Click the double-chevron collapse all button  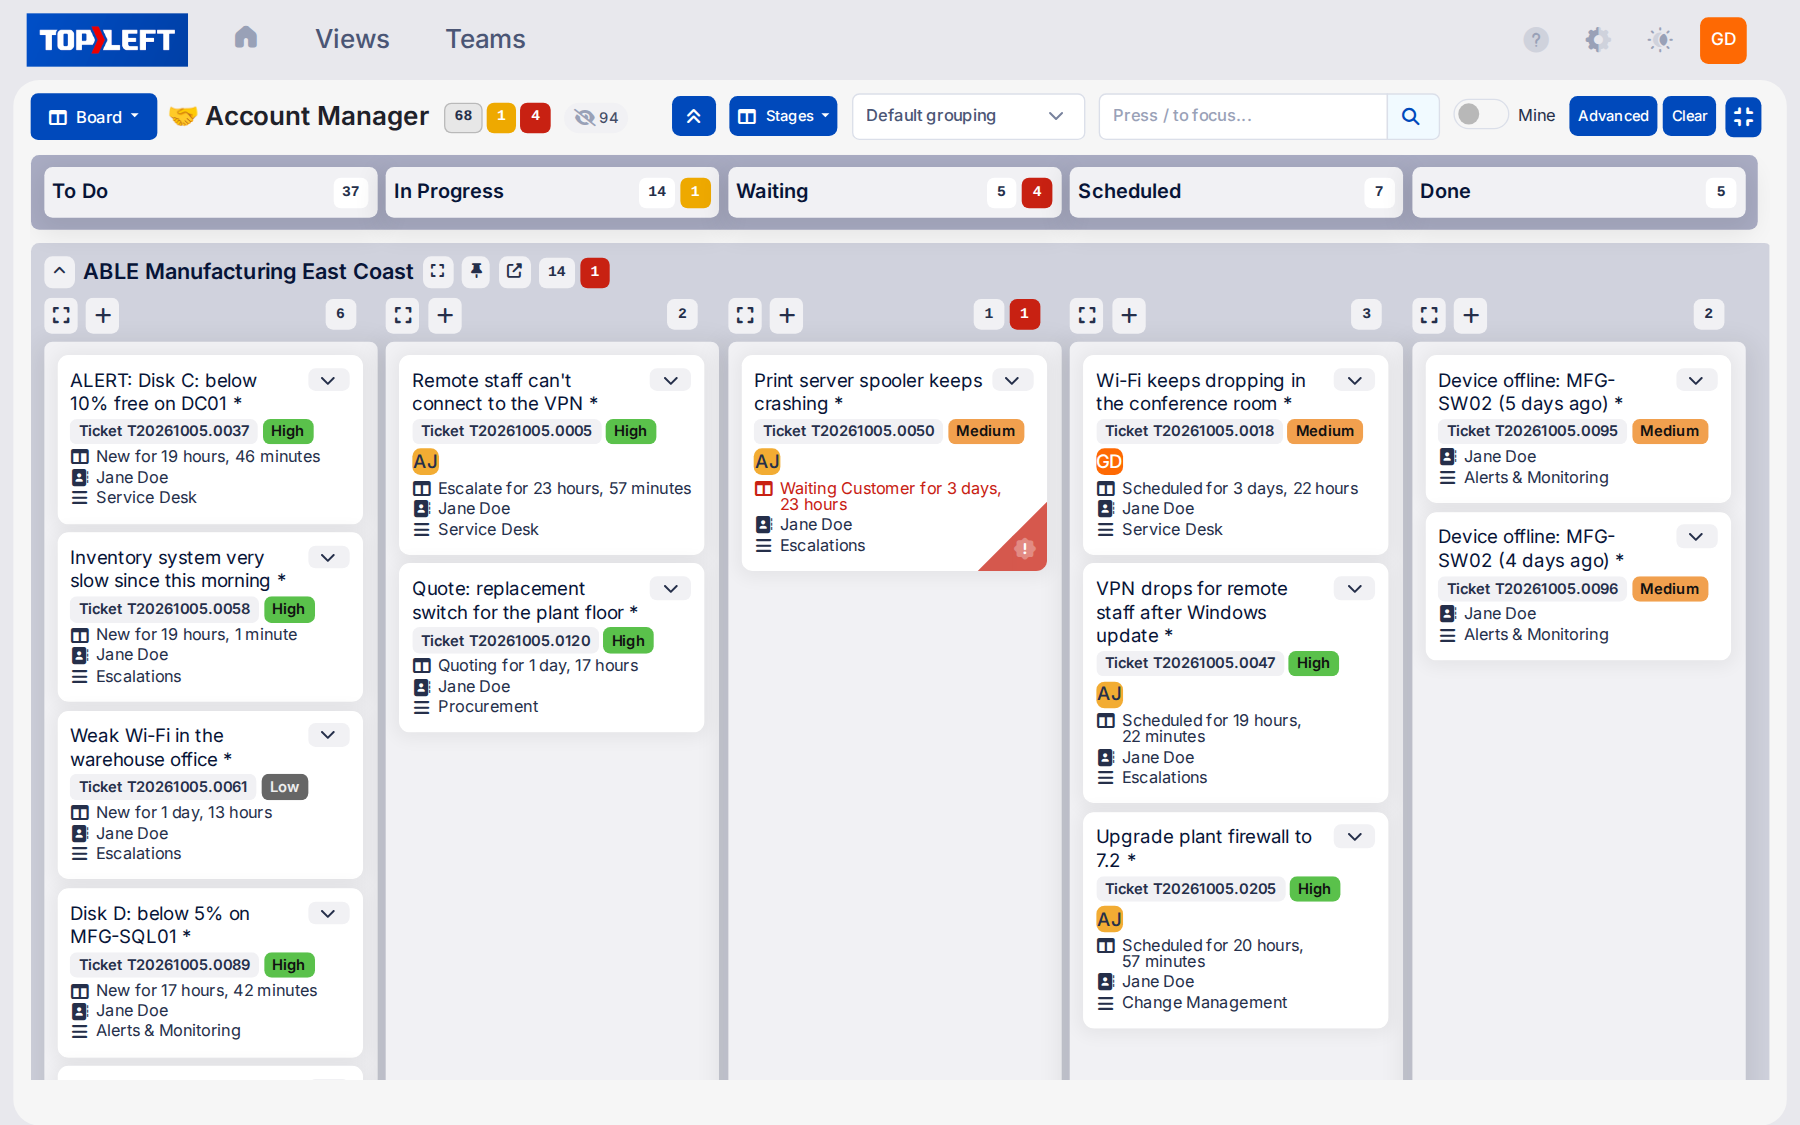click(x=694, y=116)
